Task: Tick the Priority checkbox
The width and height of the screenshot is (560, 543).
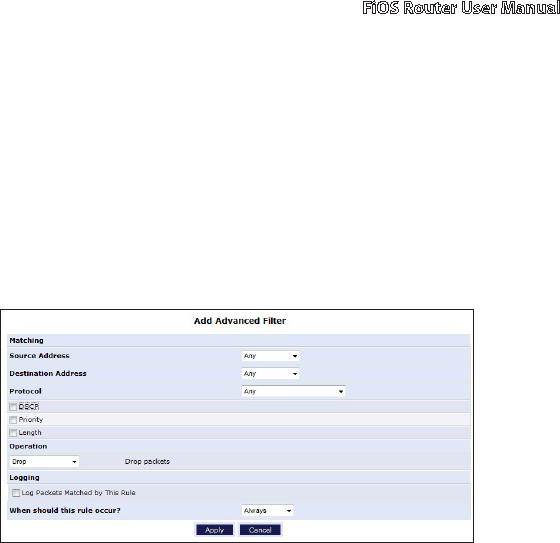Action: coord(13,420)
